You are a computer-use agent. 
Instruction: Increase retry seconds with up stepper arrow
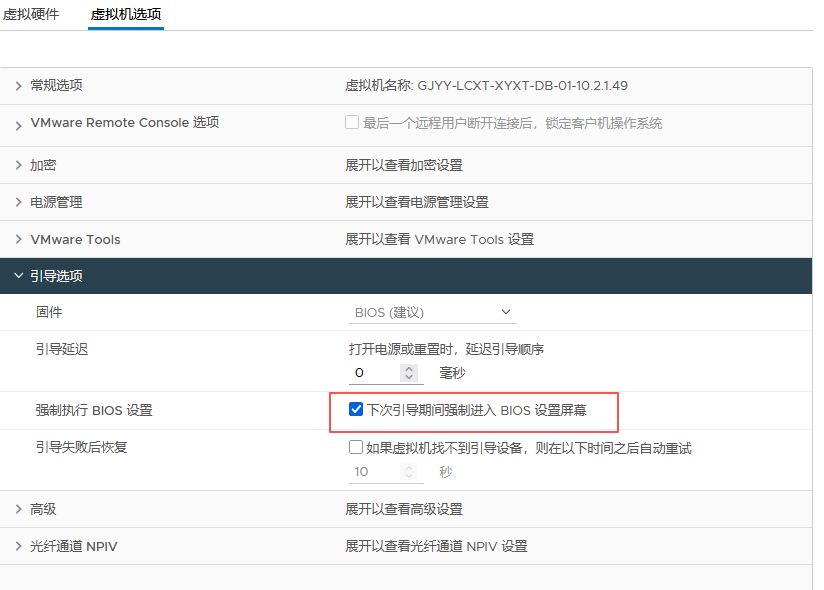coord(408,467)
